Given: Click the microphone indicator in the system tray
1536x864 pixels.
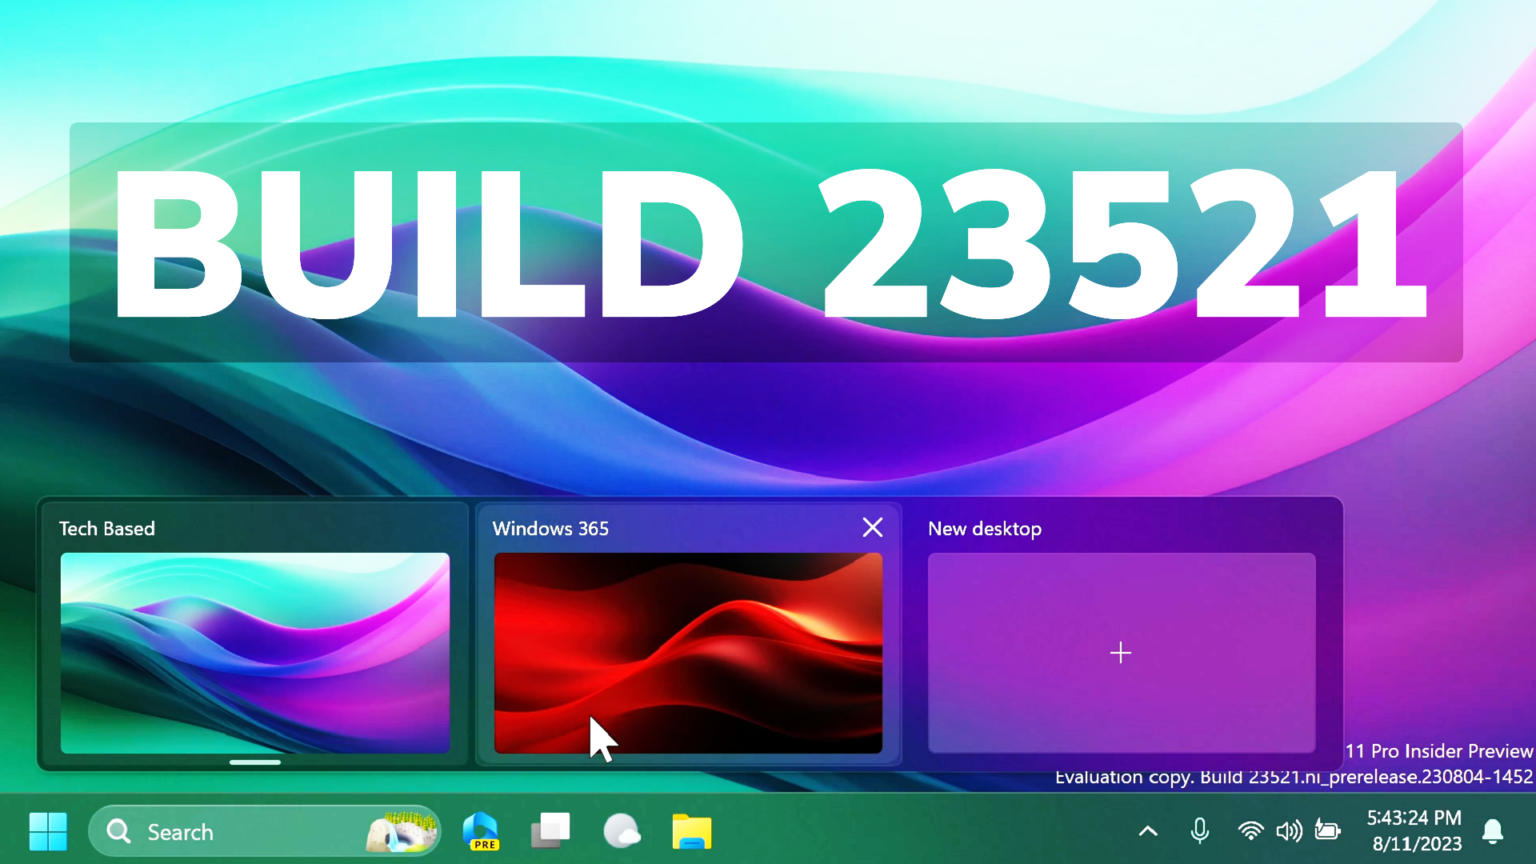Looking at the screenshot, I should tap(1199, 830).
